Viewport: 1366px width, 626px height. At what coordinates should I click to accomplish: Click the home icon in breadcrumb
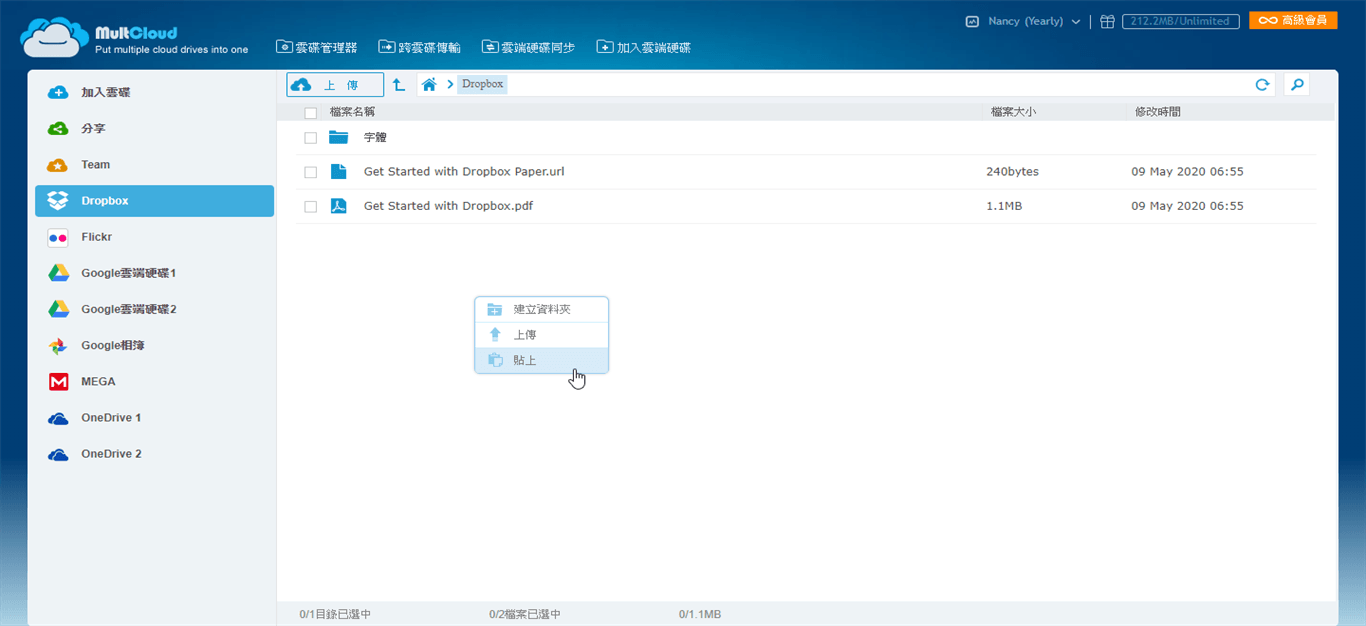tap(429, 85)
